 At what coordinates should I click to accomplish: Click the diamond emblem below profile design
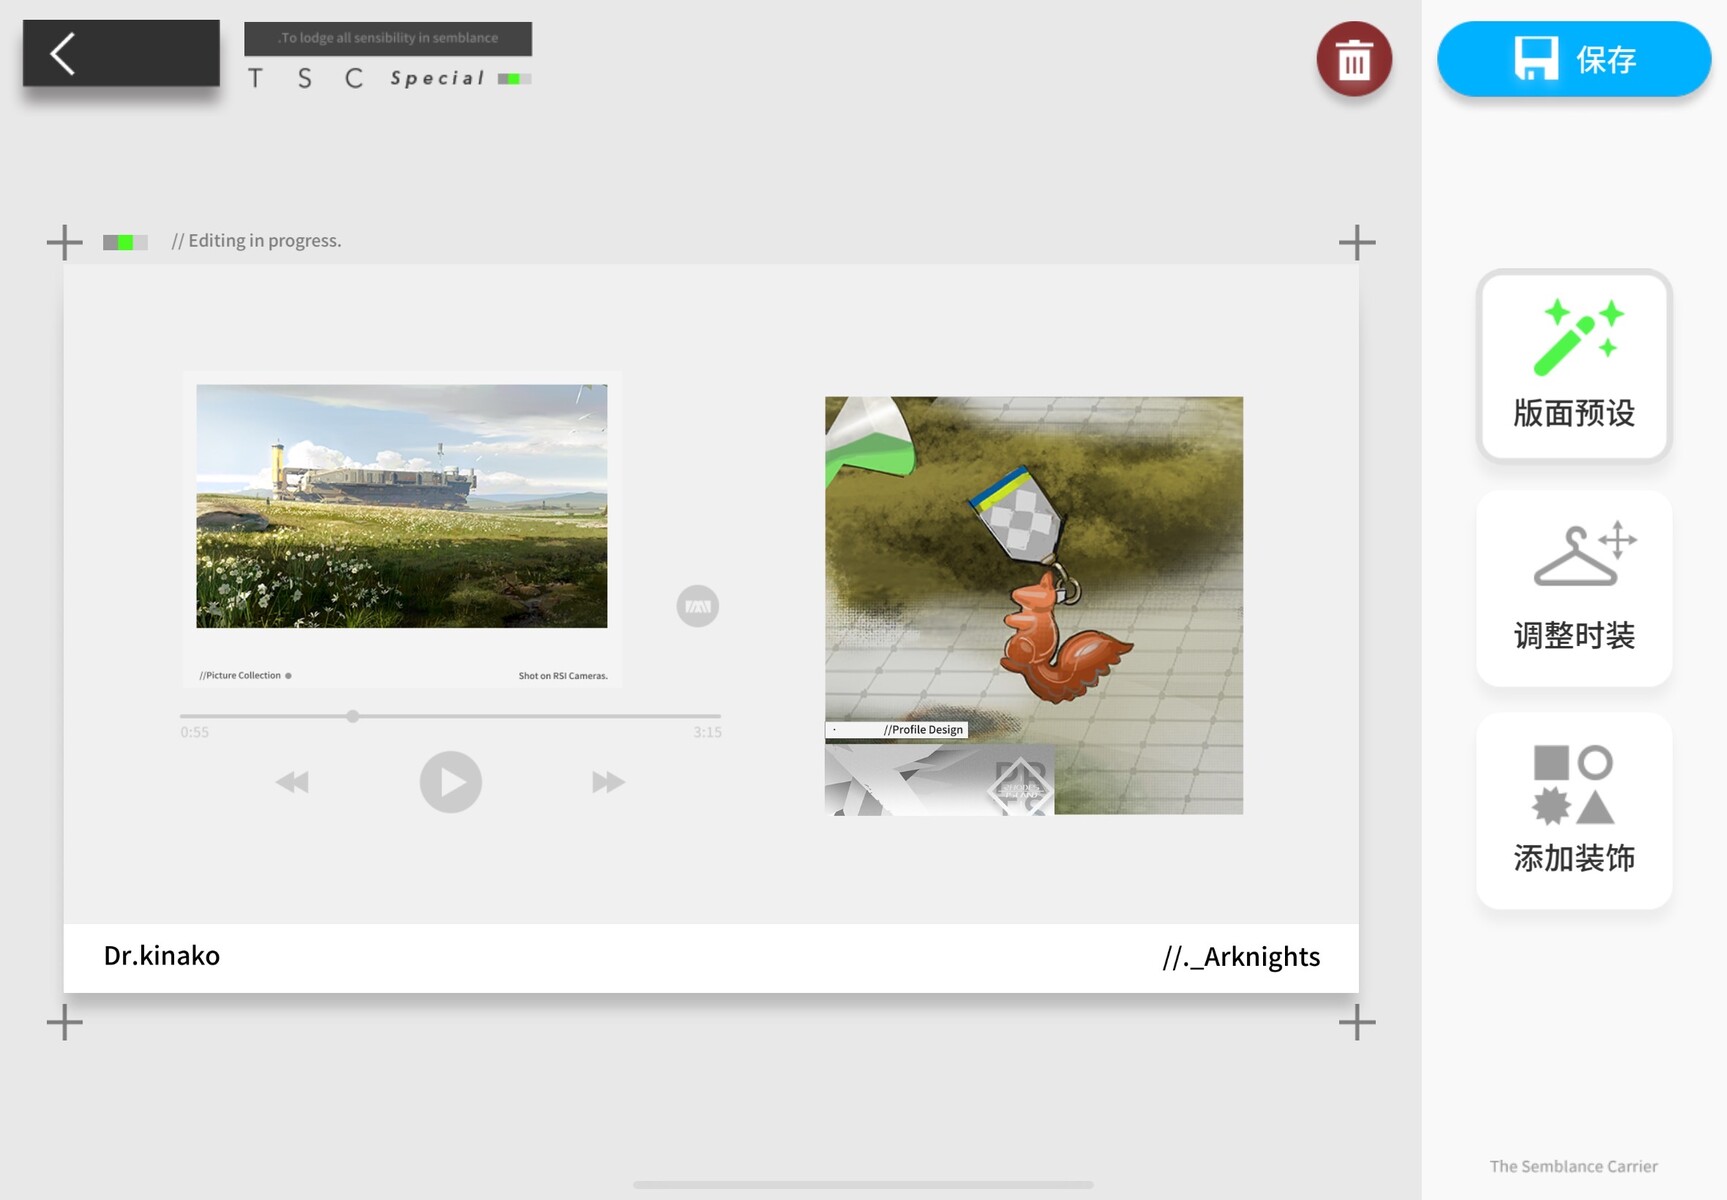[1019, 786]
